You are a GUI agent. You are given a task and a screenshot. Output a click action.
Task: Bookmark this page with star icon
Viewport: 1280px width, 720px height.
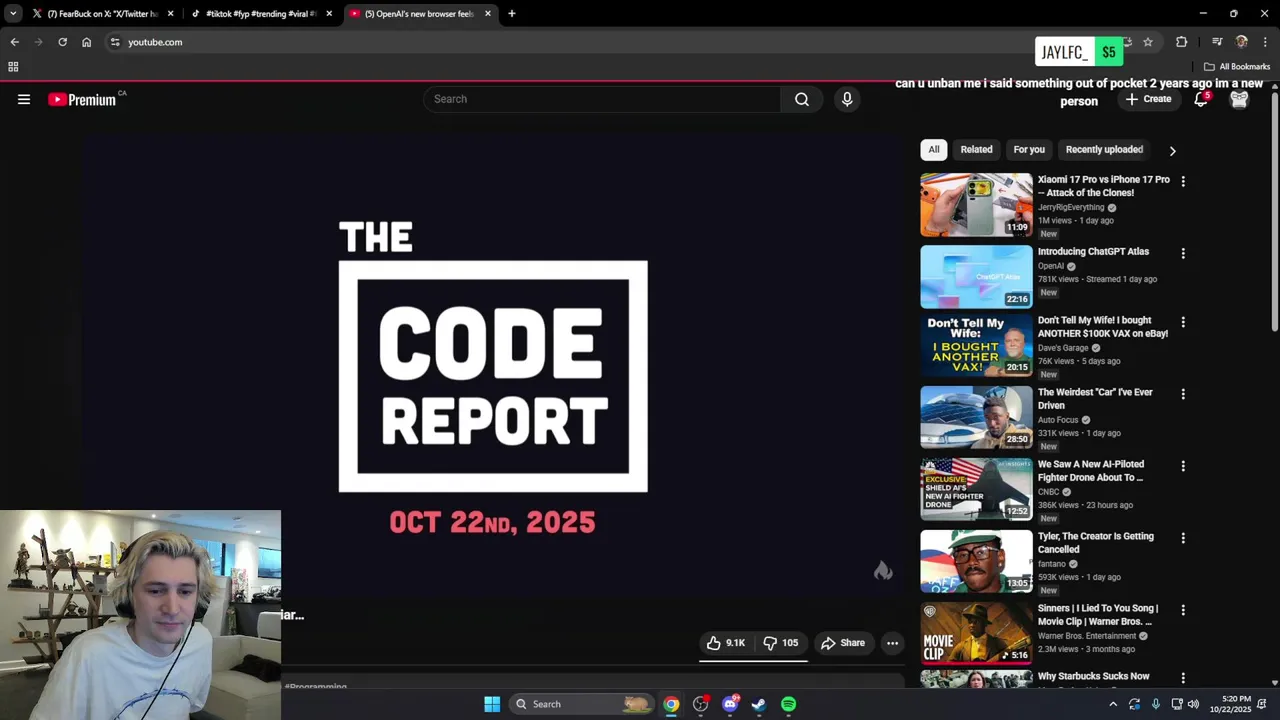[1148, 42]
